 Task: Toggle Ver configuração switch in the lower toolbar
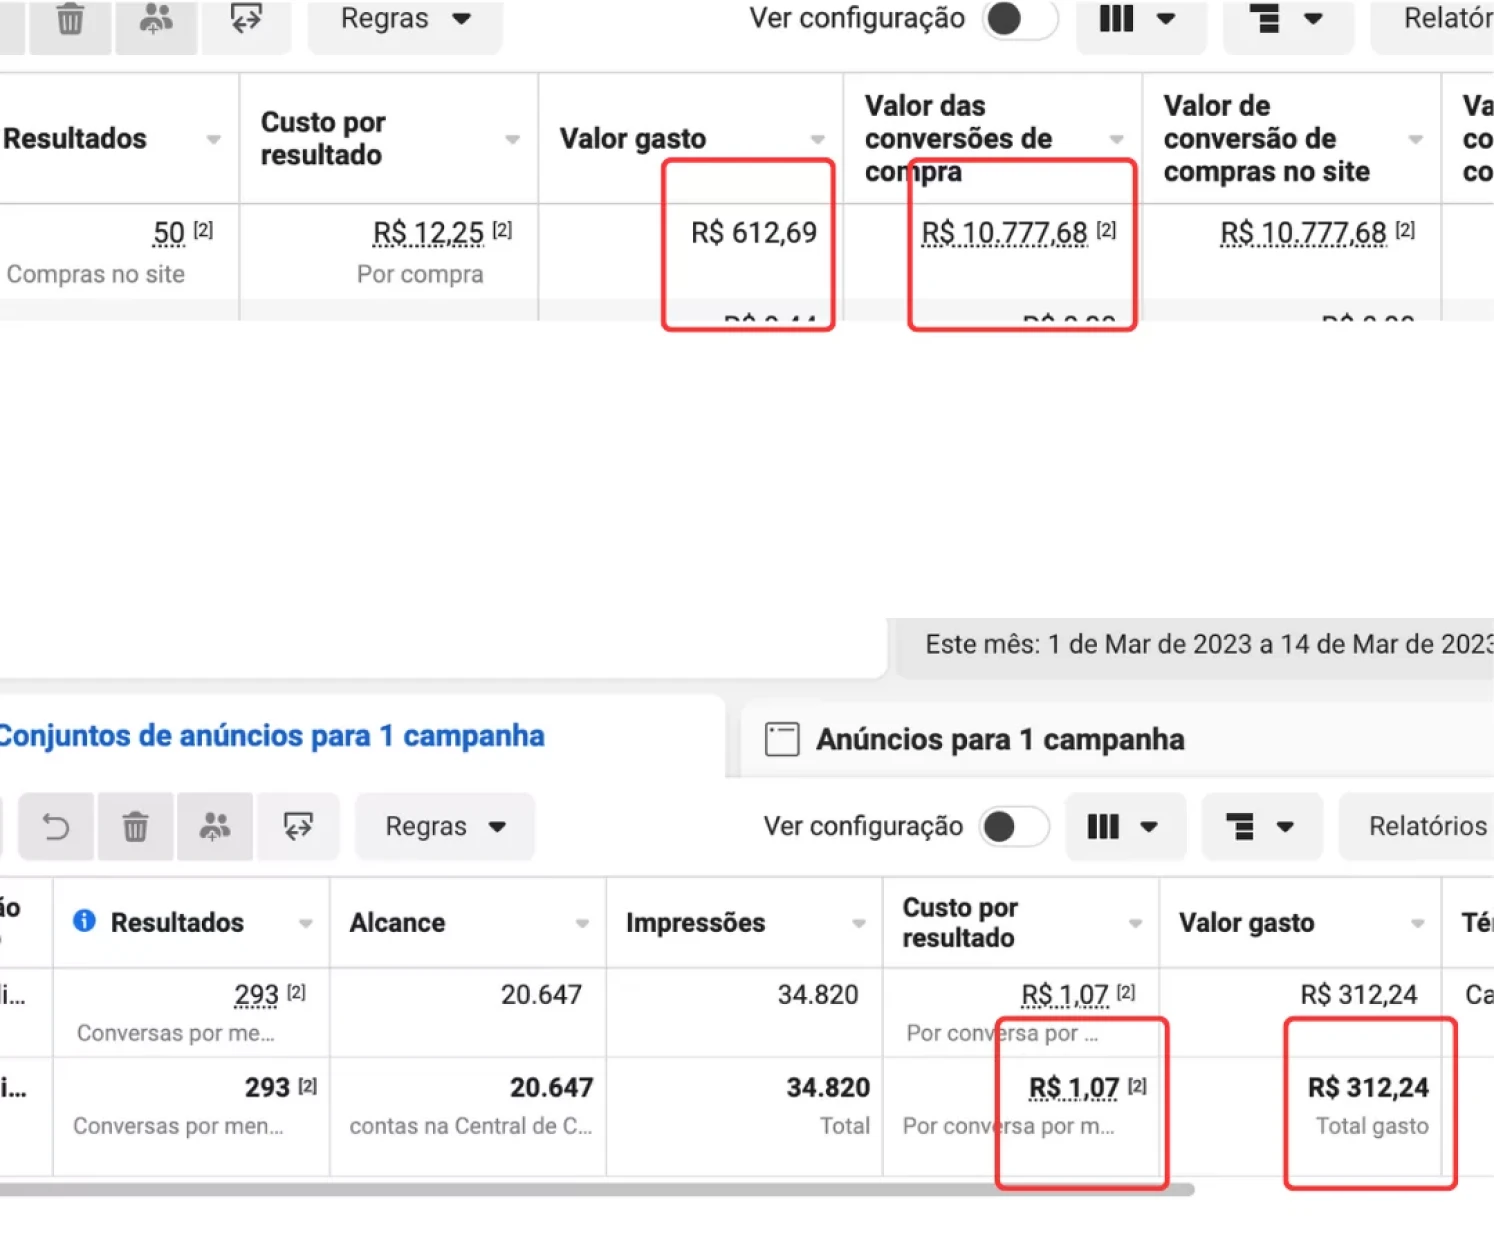pos(1014,826)
